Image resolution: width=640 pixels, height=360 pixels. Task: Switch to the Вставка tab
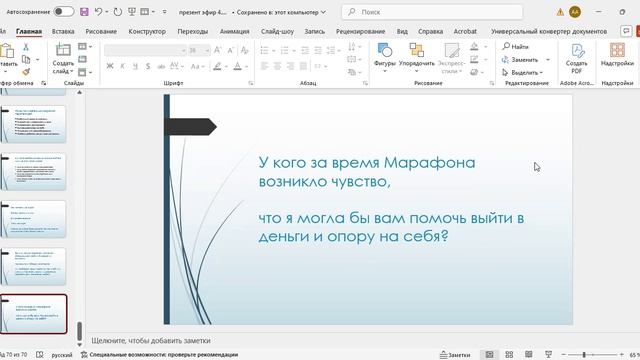pos(63,31)
